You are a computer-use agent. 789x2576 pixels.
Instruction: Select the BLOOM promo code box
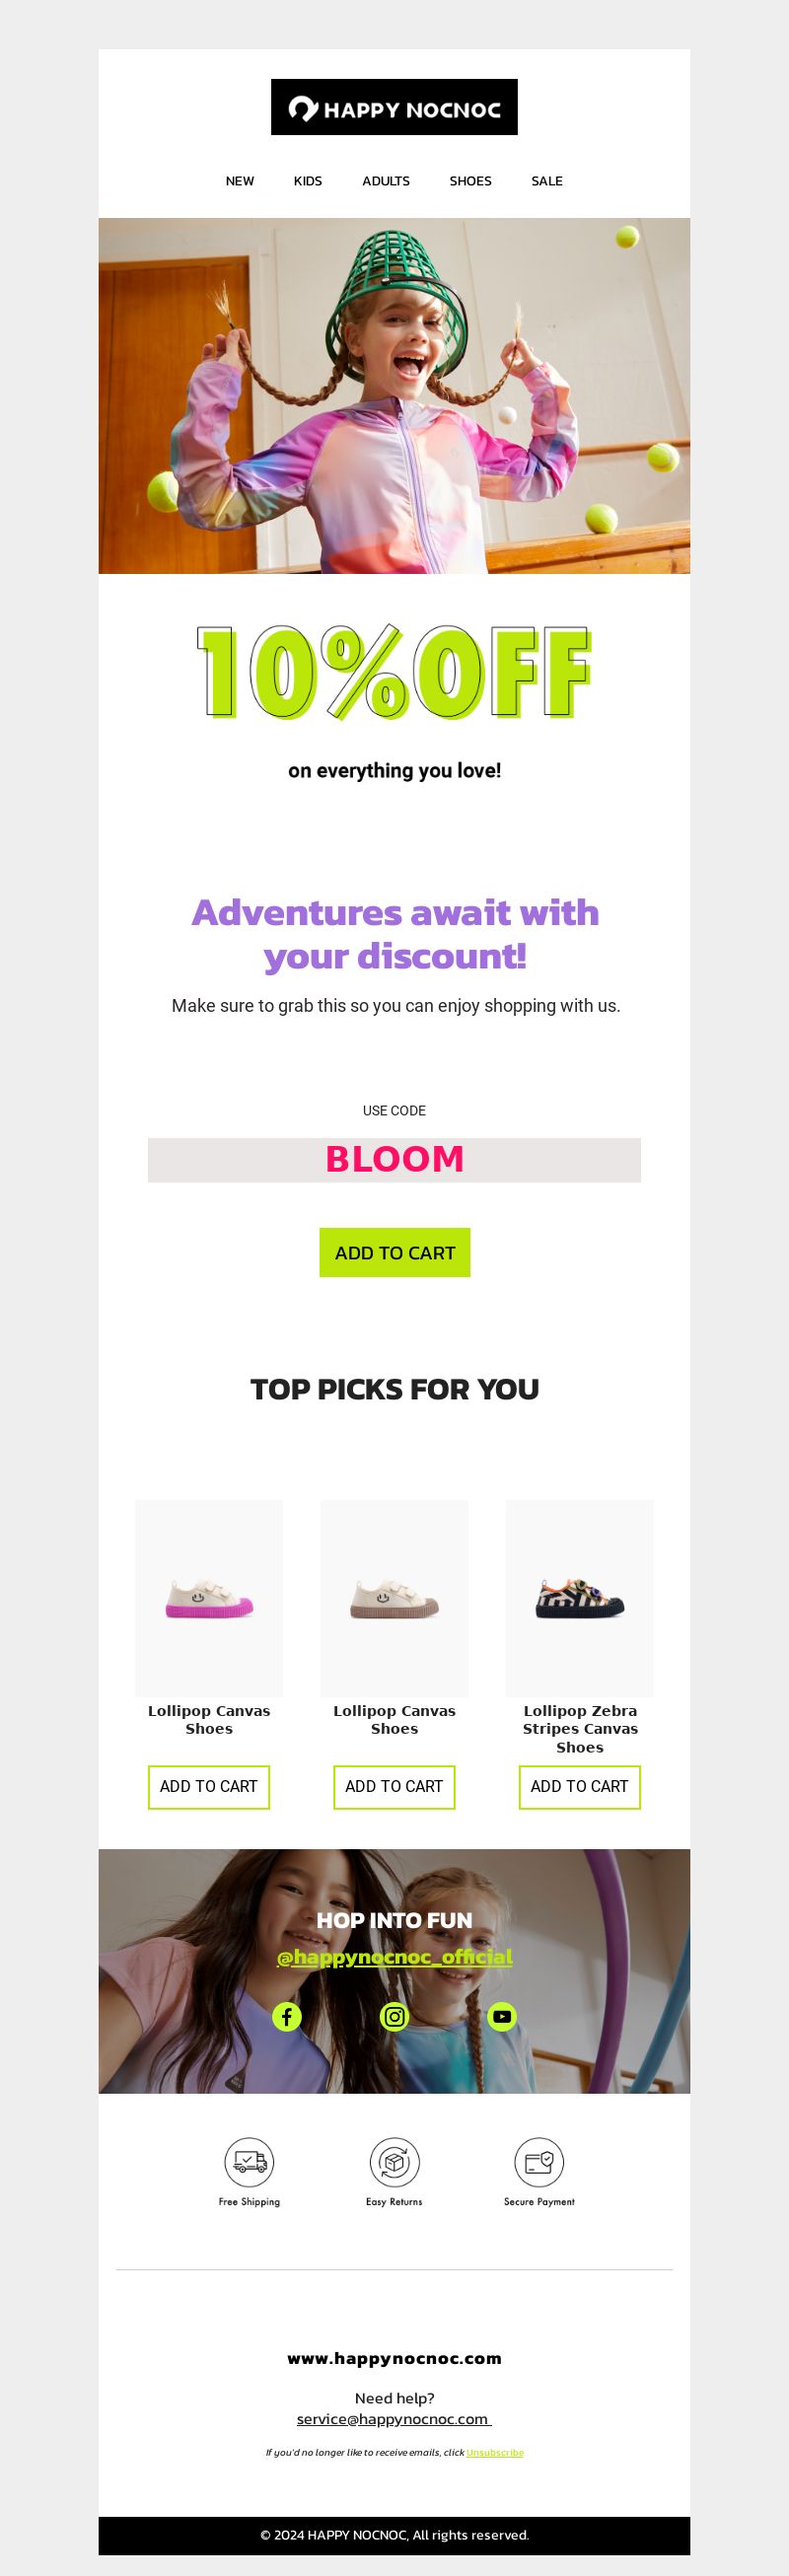coord(394,1160)
